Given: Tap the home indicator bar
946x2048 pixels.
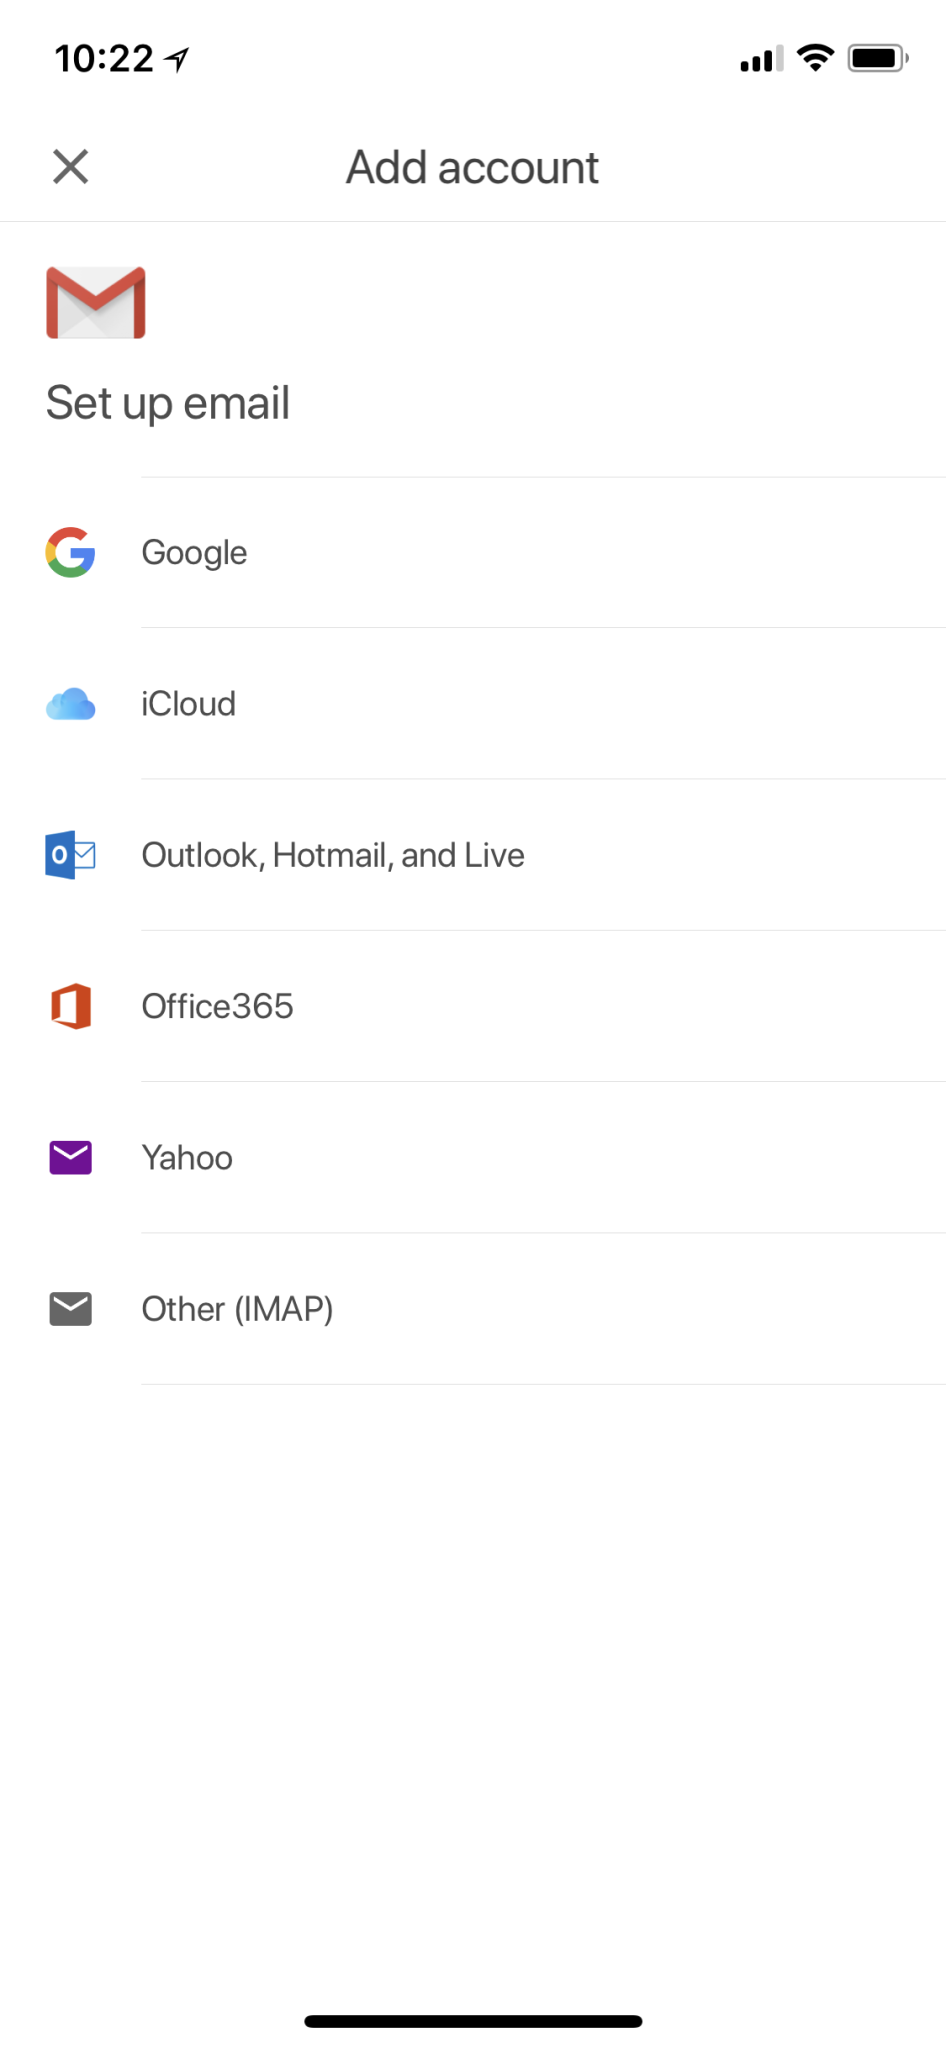Looking at the screenshot, I should (473, 2021).
